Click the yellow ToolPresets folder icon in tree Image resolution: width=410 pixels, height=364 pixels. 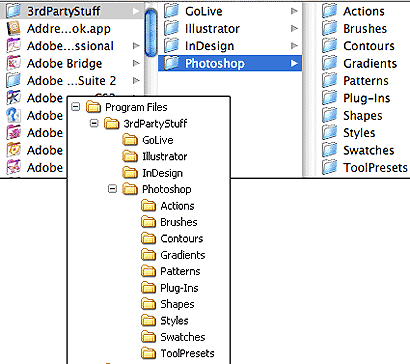tap(148, 353)
